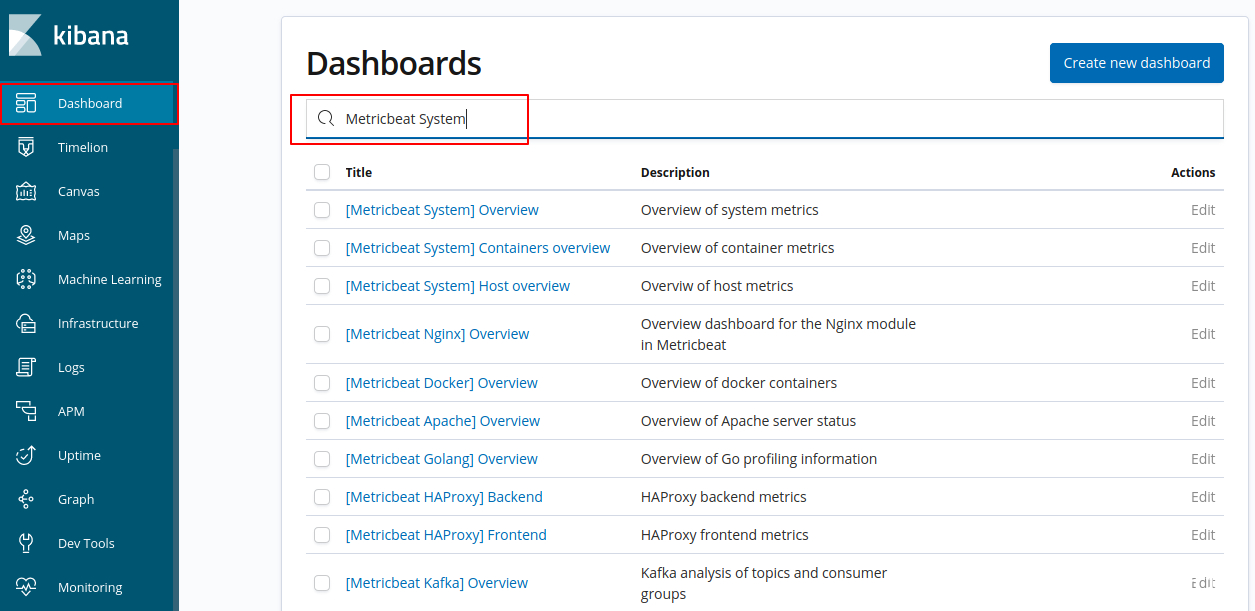Open [Metricbeat HAProxy] Frontend link

click(x=446, y=535)
